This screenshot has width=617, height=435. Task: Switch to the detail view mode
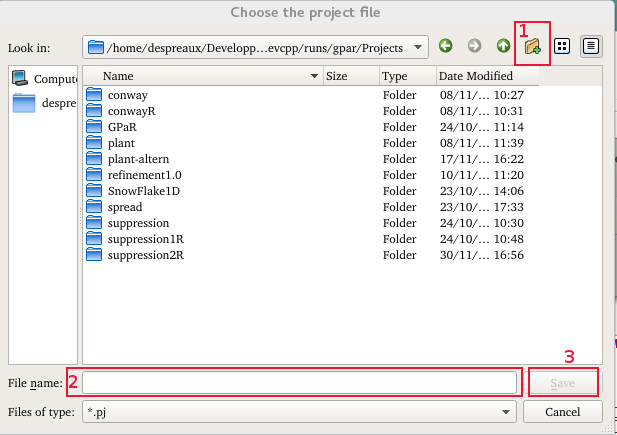[x=591, y=46]
